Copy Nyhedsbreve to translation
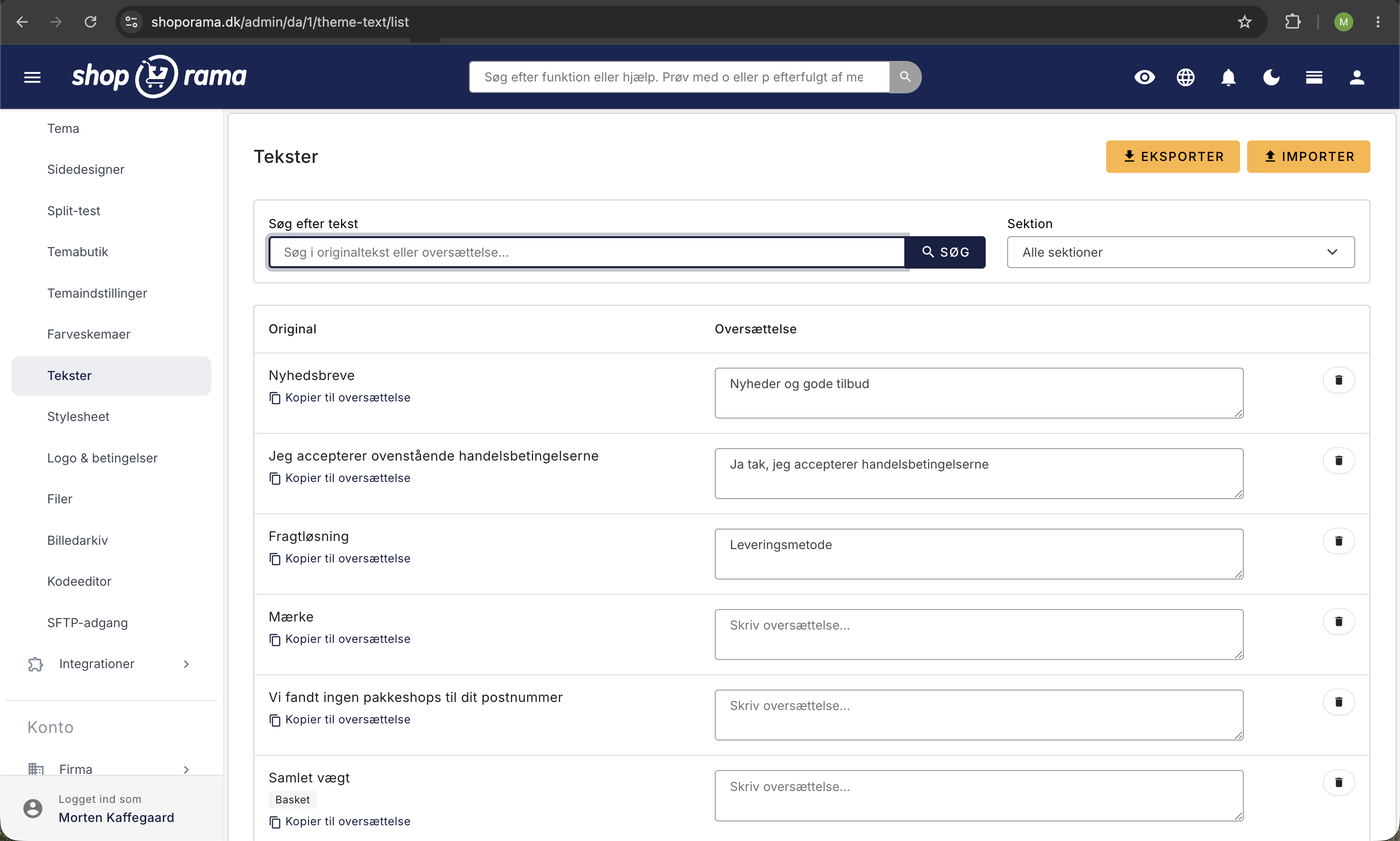The image size is (1400, 841). (340, 398)
